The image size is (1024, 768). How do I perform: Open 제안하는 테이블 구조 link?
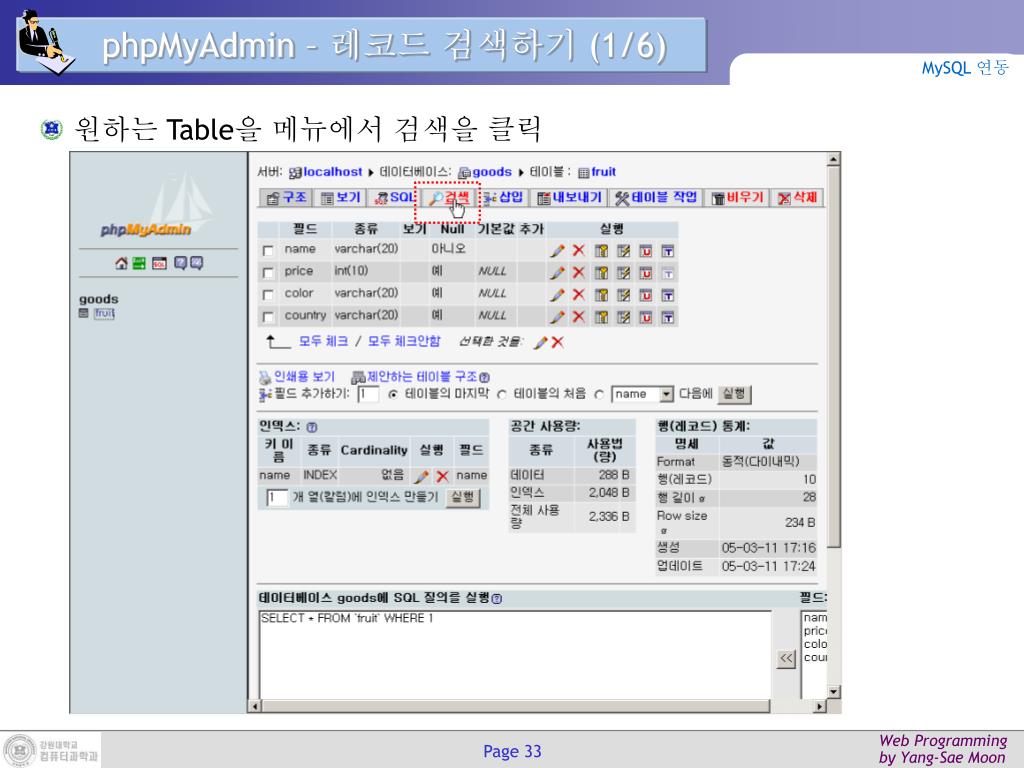coord(421,377)
